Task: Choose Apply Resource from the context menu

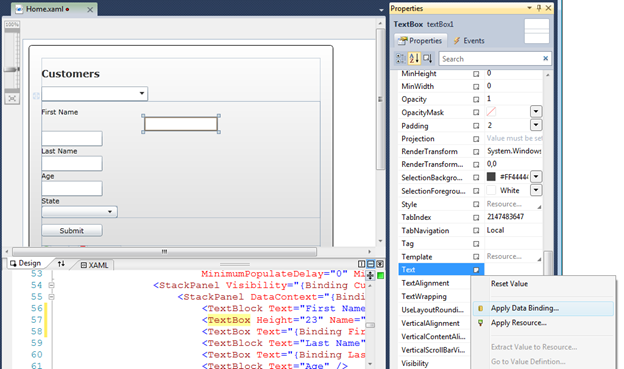Action: coord(518,323)
